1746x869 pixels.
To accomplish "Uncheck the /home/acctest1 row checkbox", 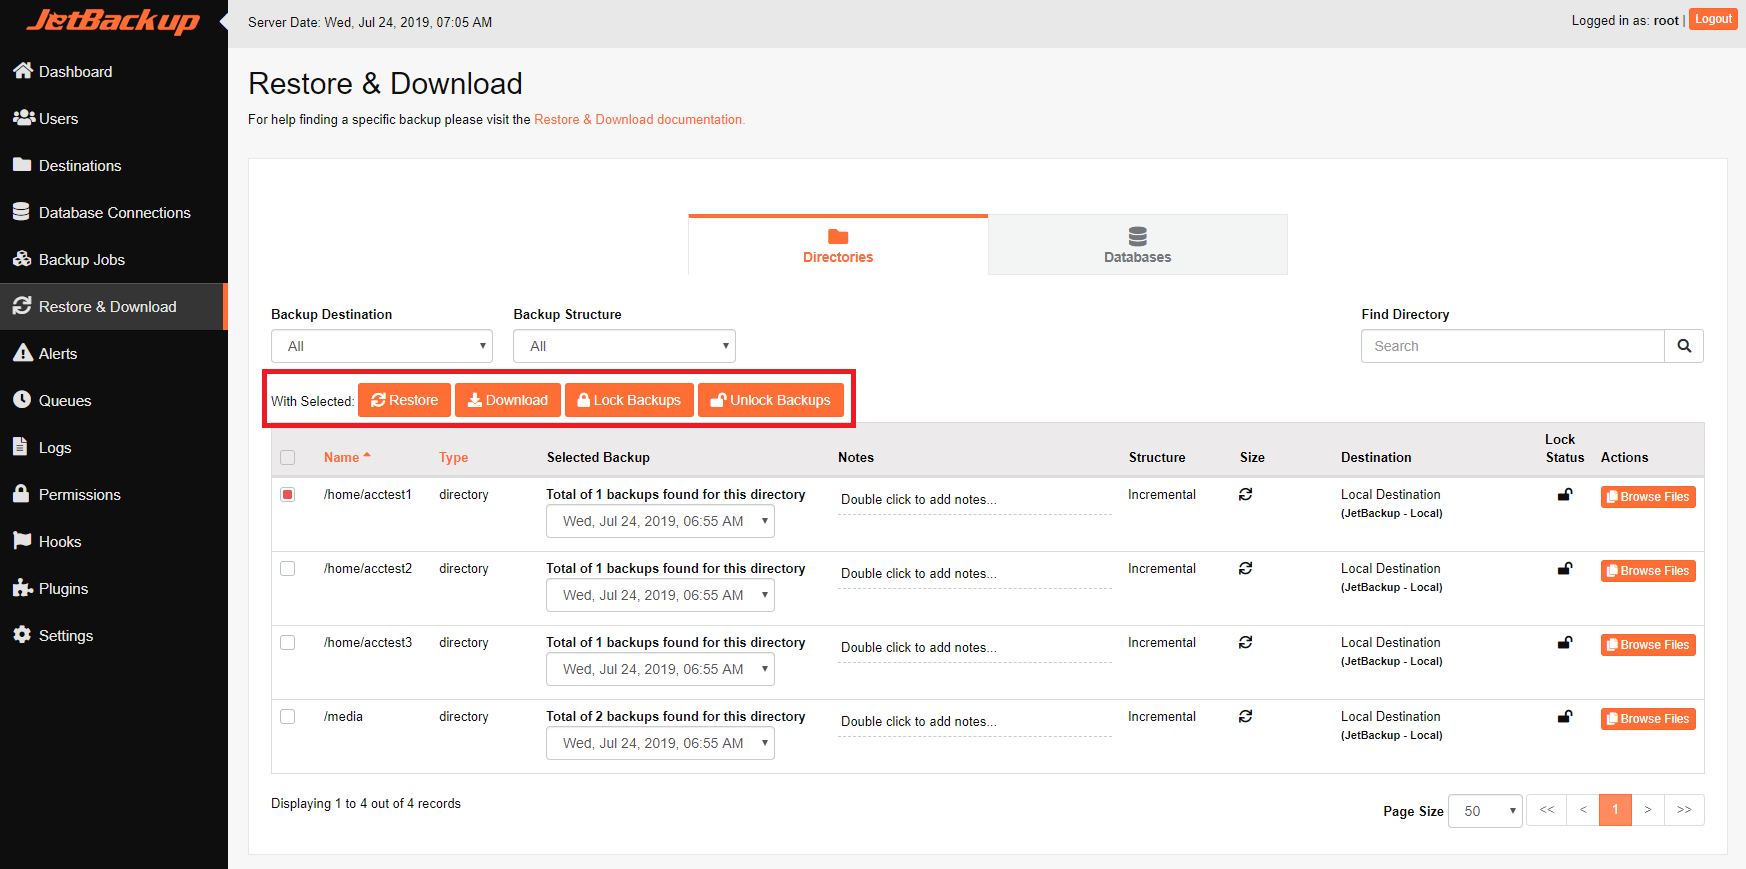I will point(288,494).
